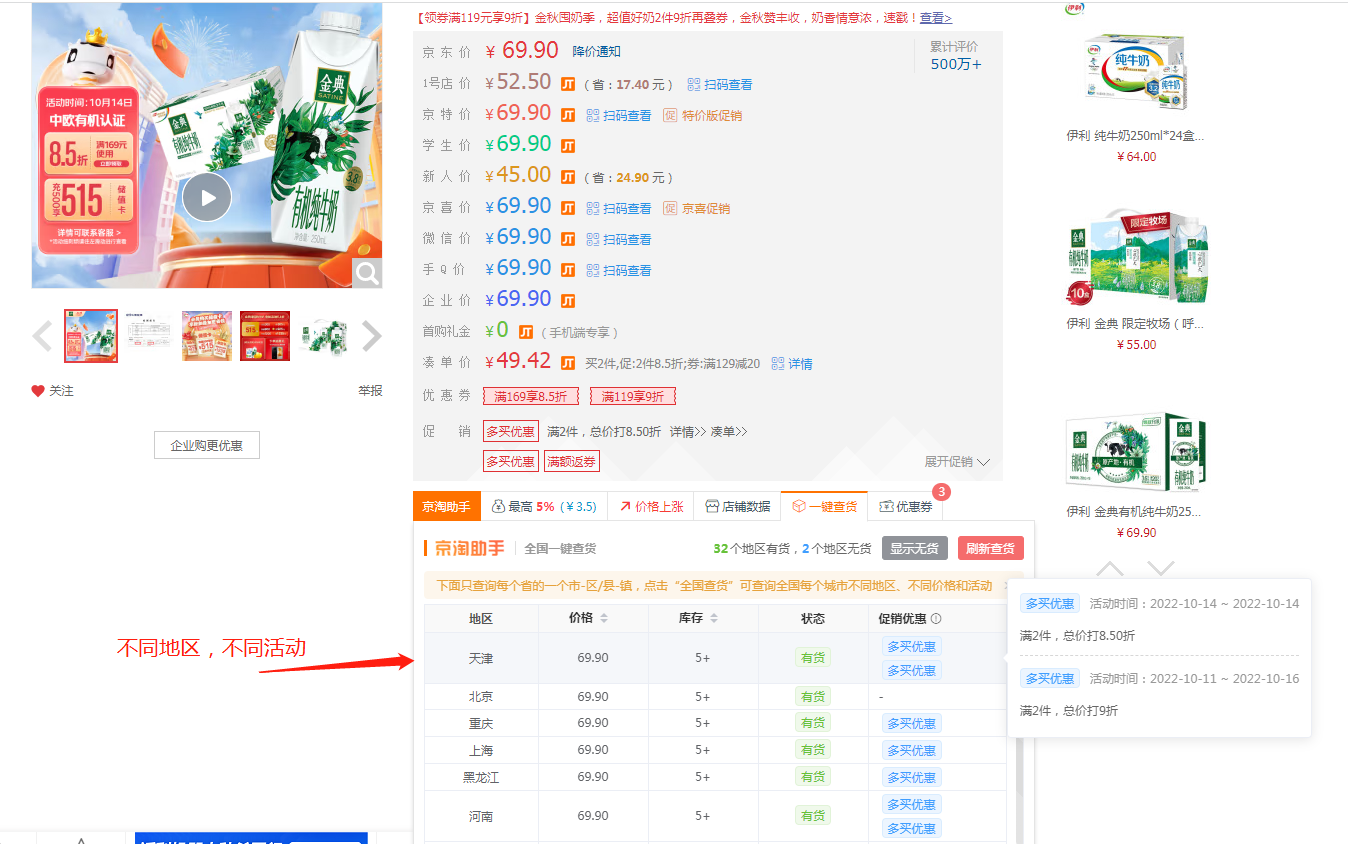Open the 伊利 纯牛奶250ml*24盒 product image
This screenshot has height=844, width=1348.
(x=1135, y=73)
